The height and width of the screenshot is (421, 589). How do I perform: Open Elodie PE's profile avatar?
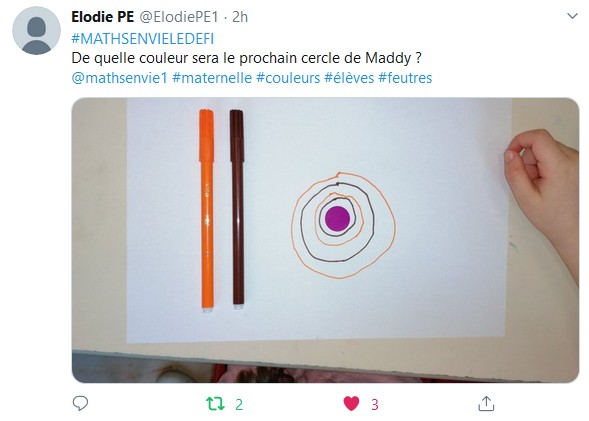click(36, 30)
